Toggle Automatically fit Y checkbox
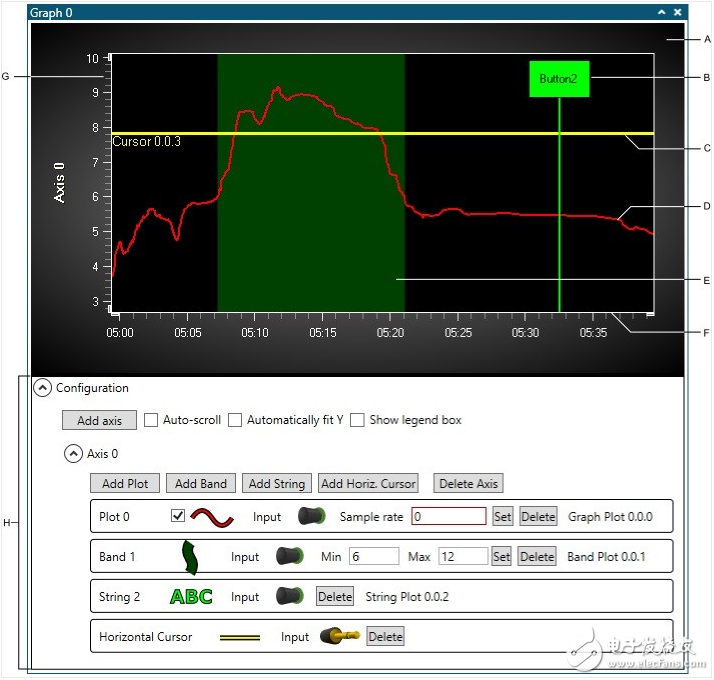Image resolution: width=714 pixels, height=680 pixels. tap(236, 420)
